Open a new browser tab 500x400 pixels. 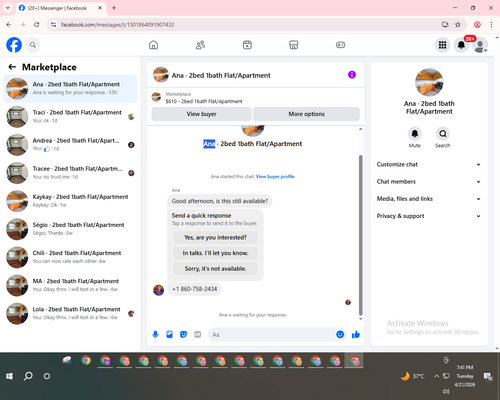pyautogui.click(x=114, y=8)
